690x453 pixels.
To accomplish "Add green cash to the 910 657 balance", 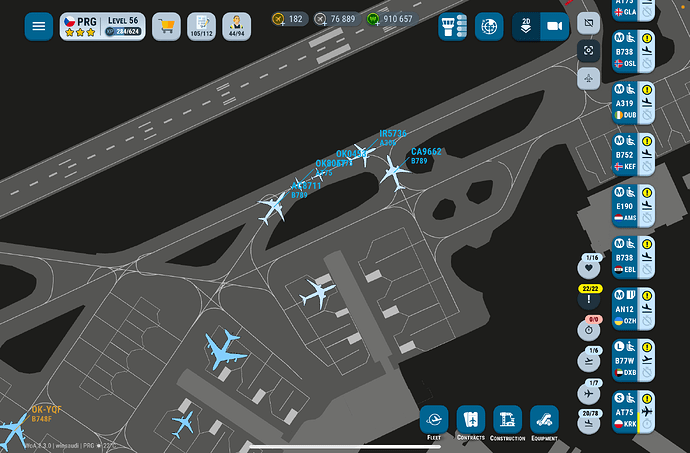I will click(373, 19).
